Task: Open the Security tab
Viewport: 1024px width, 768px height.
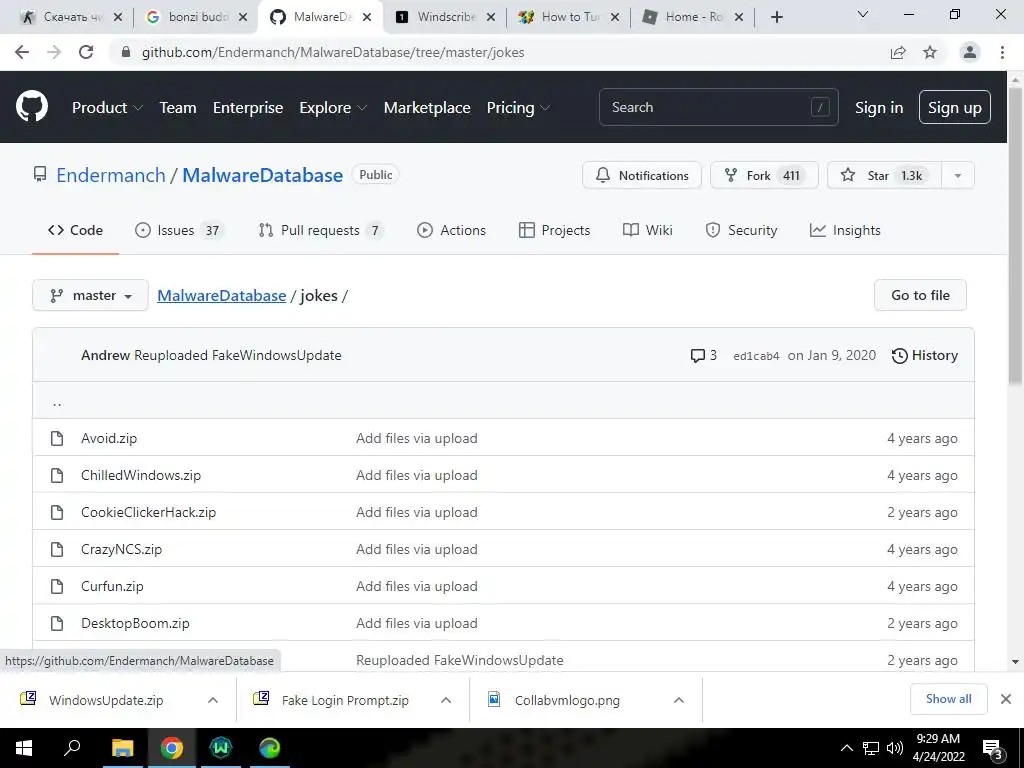Action: [x=741, y=230]
